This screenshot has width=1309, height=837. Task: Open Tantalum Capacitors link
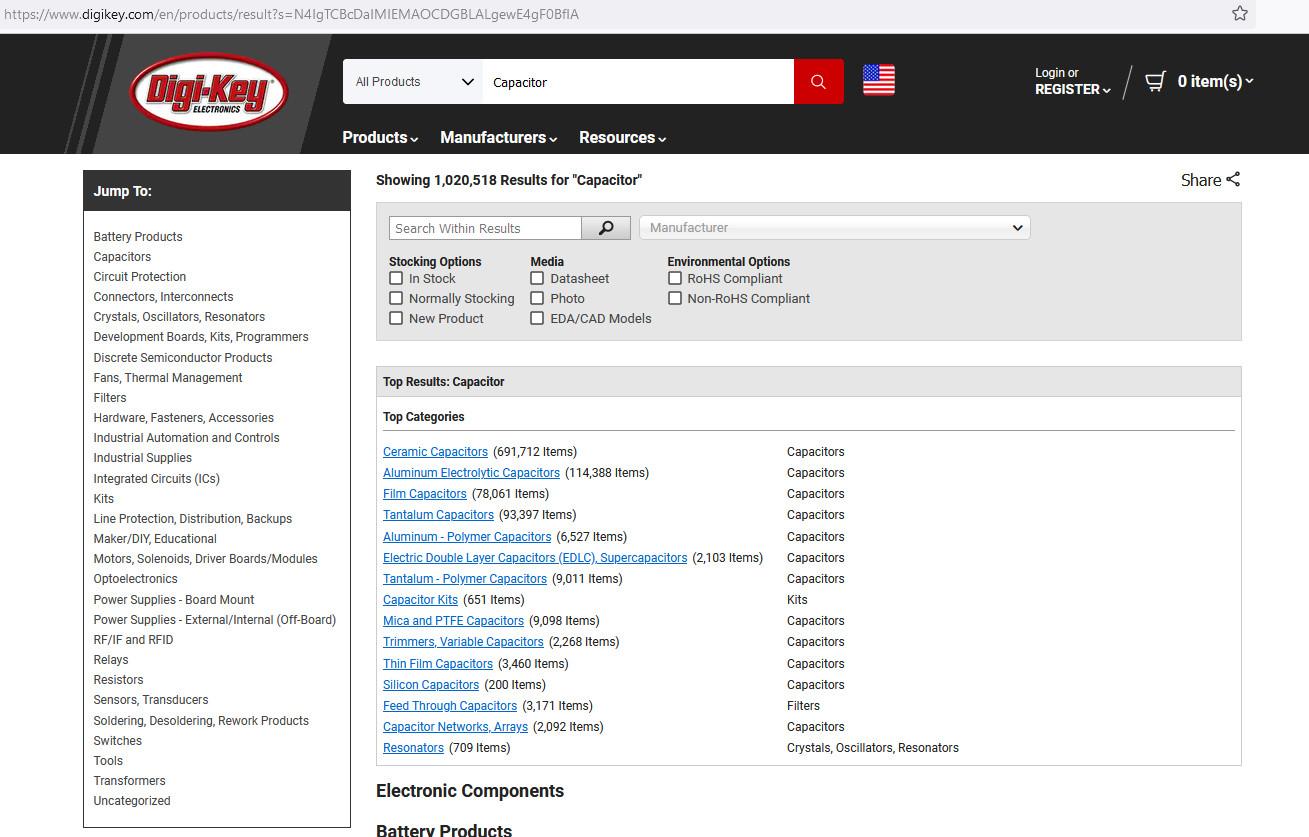coord(438,515)
